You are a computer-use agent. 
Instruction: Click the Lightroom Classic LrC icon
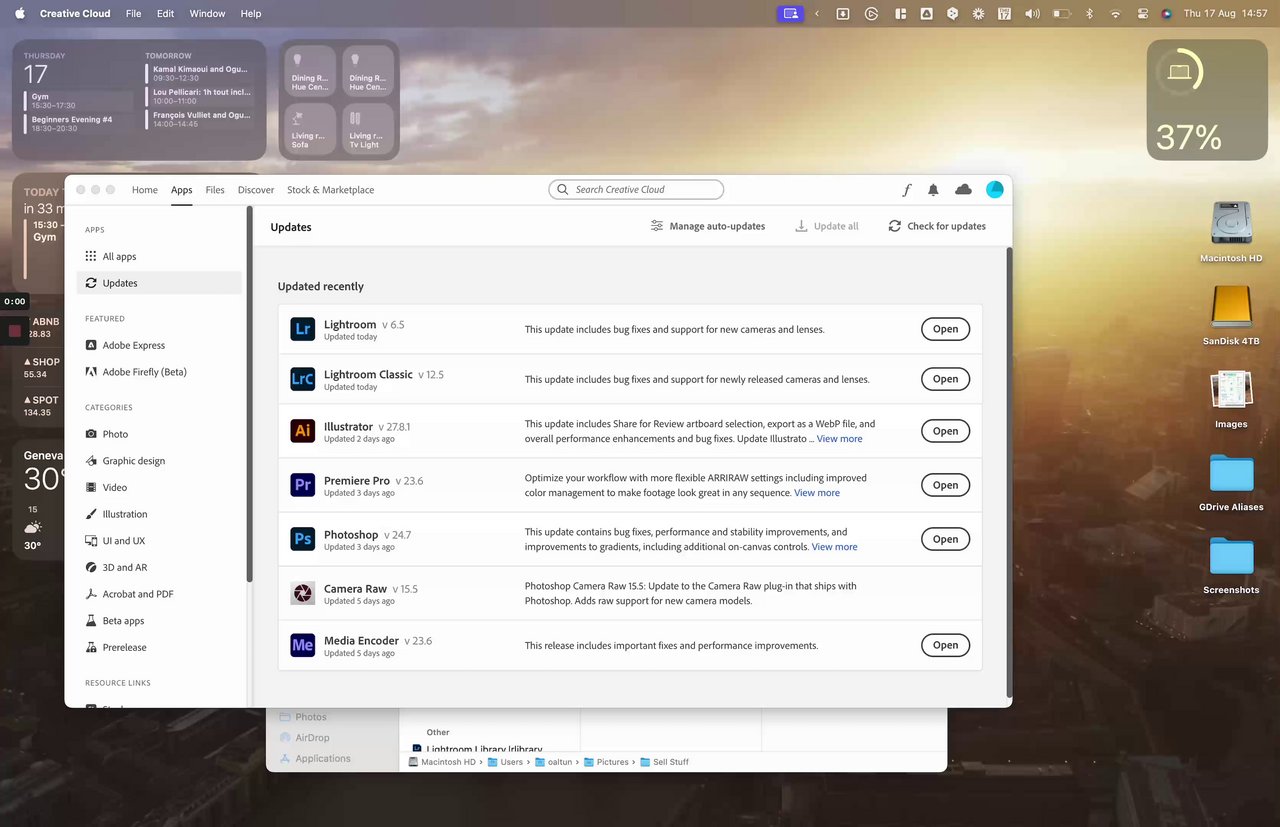click(x=302, y=379)
